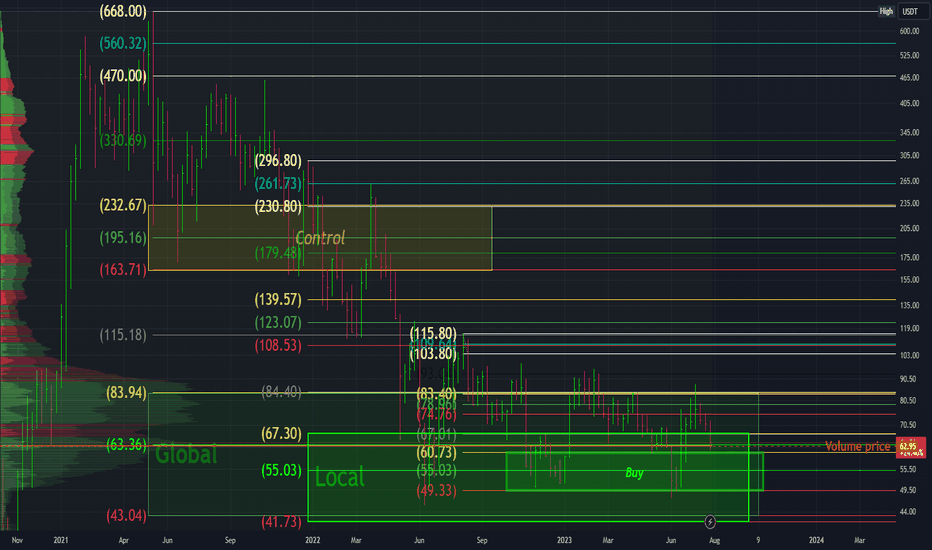Screen dimensions: 932x550
Task: Click the 2023 time axis label
Action: pyautogui.click(x=564, y=540)
